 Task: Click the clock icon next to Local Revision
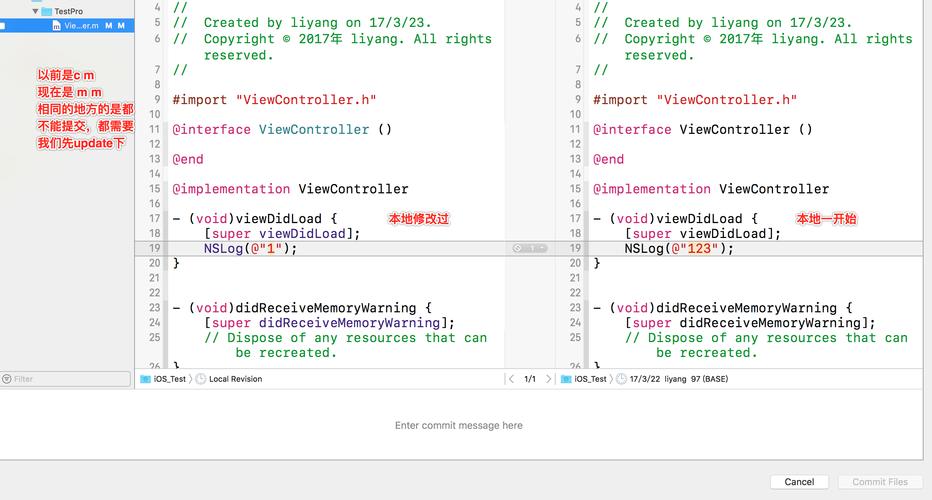click(x=201, y=379)
